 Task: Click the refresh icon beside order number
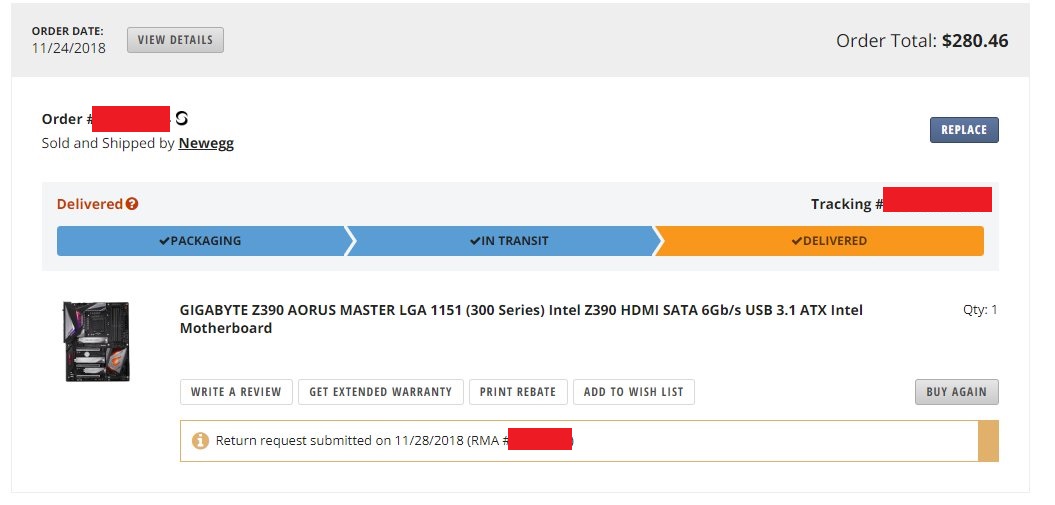(x=182, y=118)
